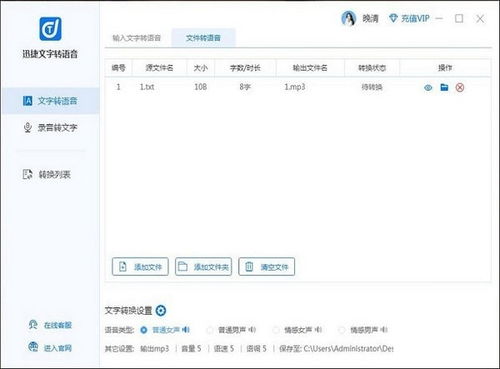Switch to the 文件转语音 tab

[x=203, y=38]
